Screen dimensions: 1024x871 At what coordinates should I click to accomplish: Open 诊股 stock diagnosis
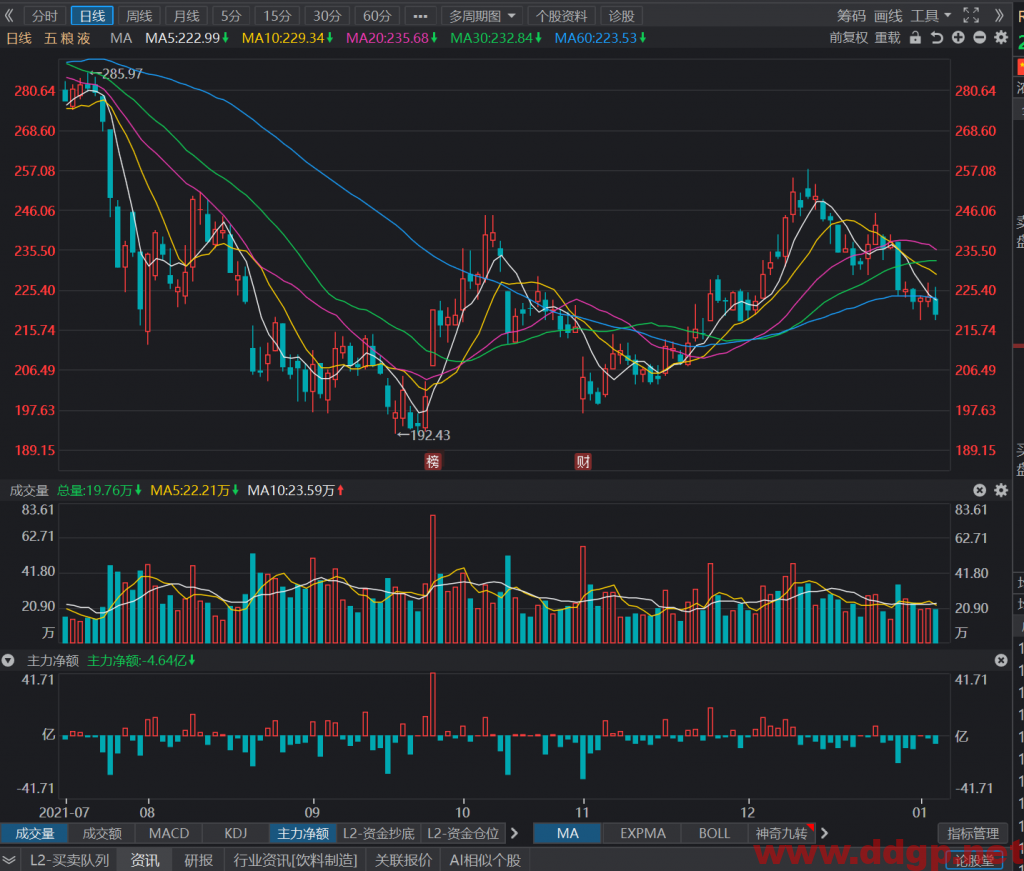(x=622, y=16)
